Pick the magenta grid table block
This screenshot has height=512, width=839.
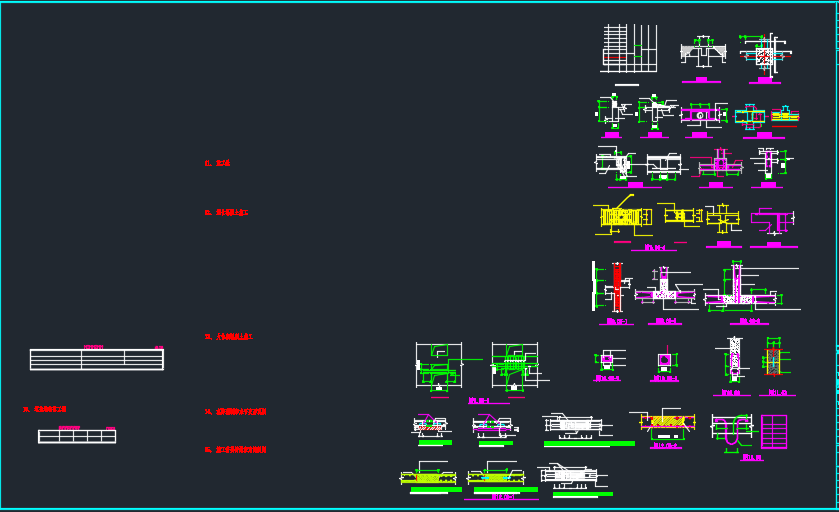pos(774,431)
